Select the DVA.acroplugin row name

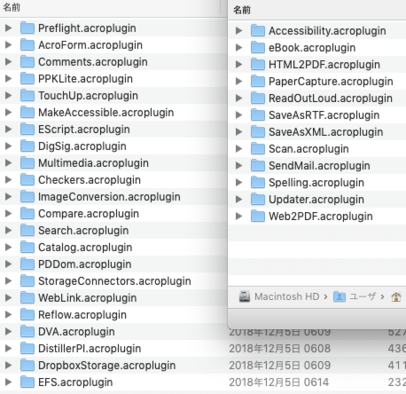pos(76,332)
